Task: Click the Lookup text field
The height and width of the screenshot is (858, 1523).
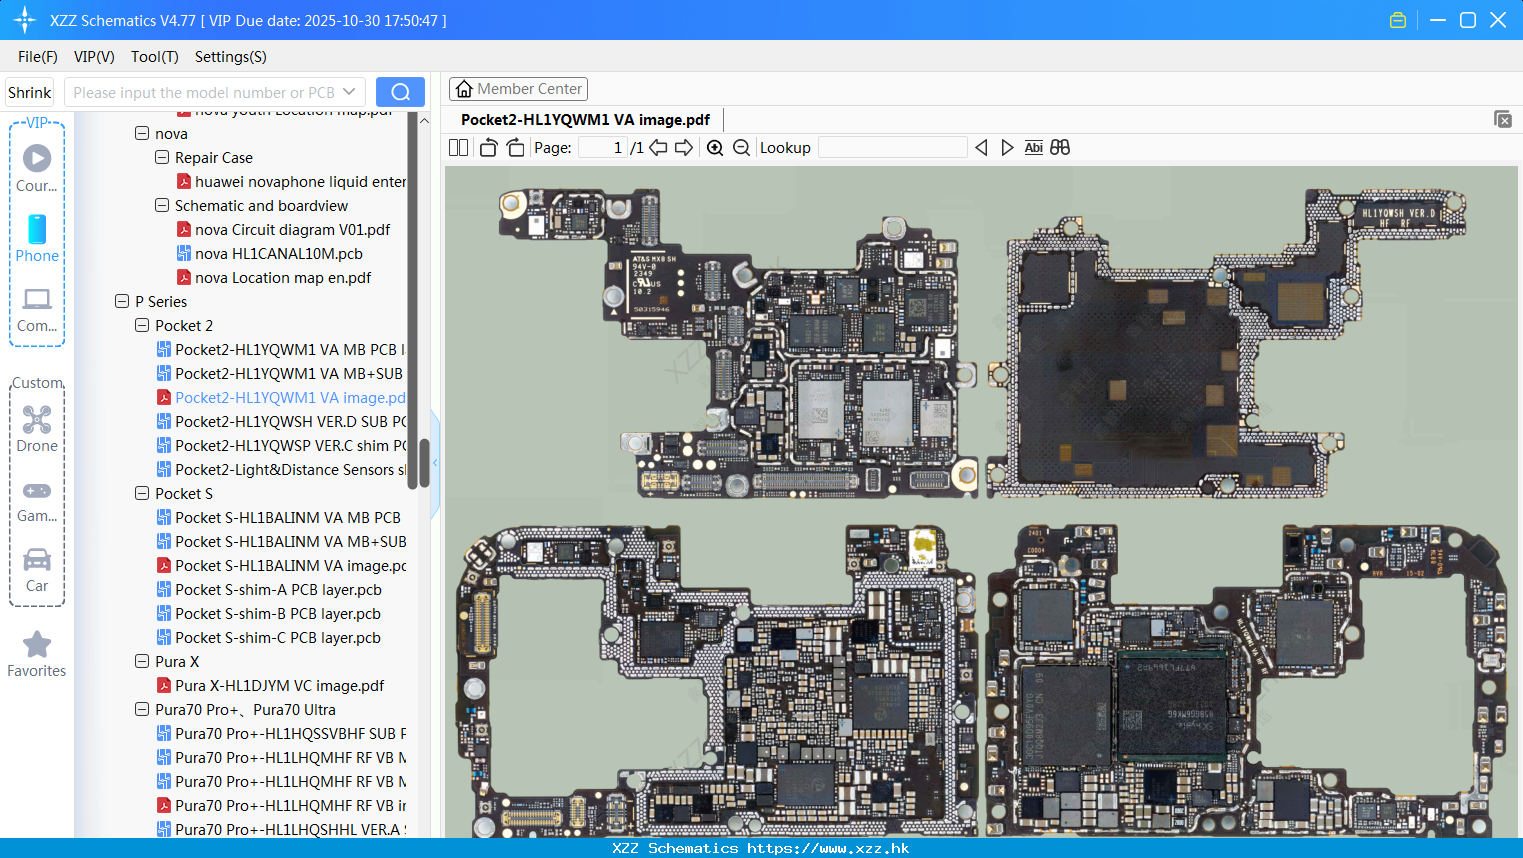Action: pyautogui.click(x=892, y=147)
